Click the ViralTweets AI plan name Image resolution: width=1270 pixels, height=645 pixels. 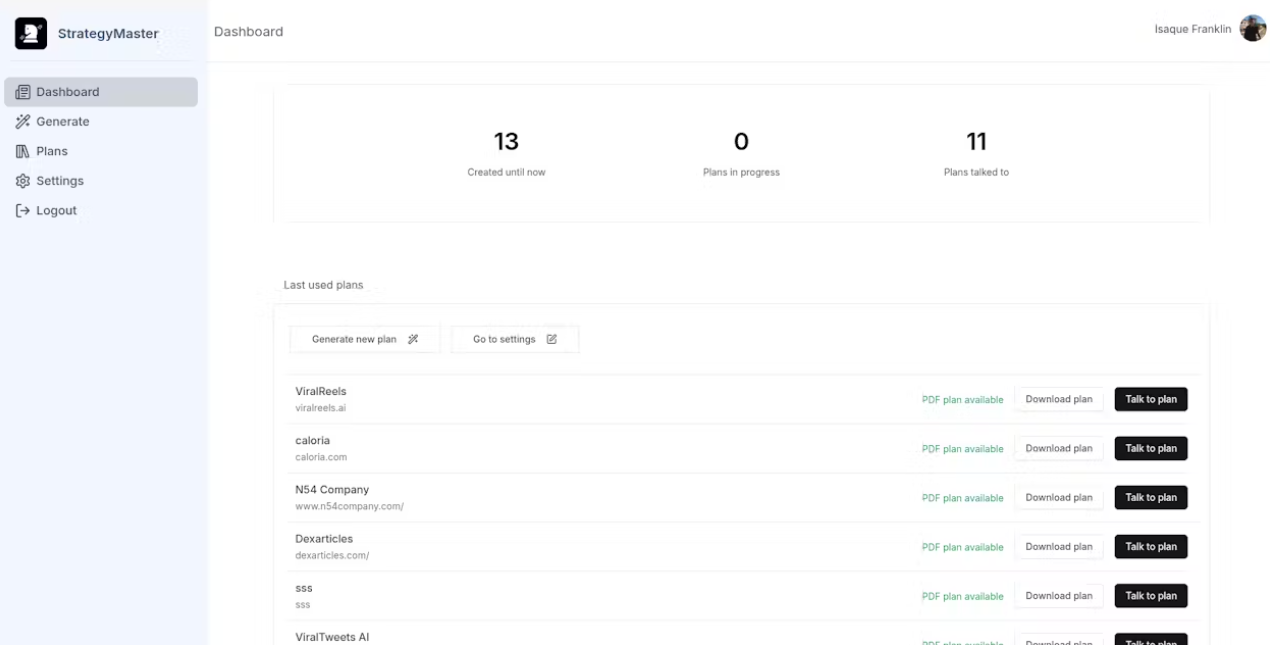[x=332, y=636]
